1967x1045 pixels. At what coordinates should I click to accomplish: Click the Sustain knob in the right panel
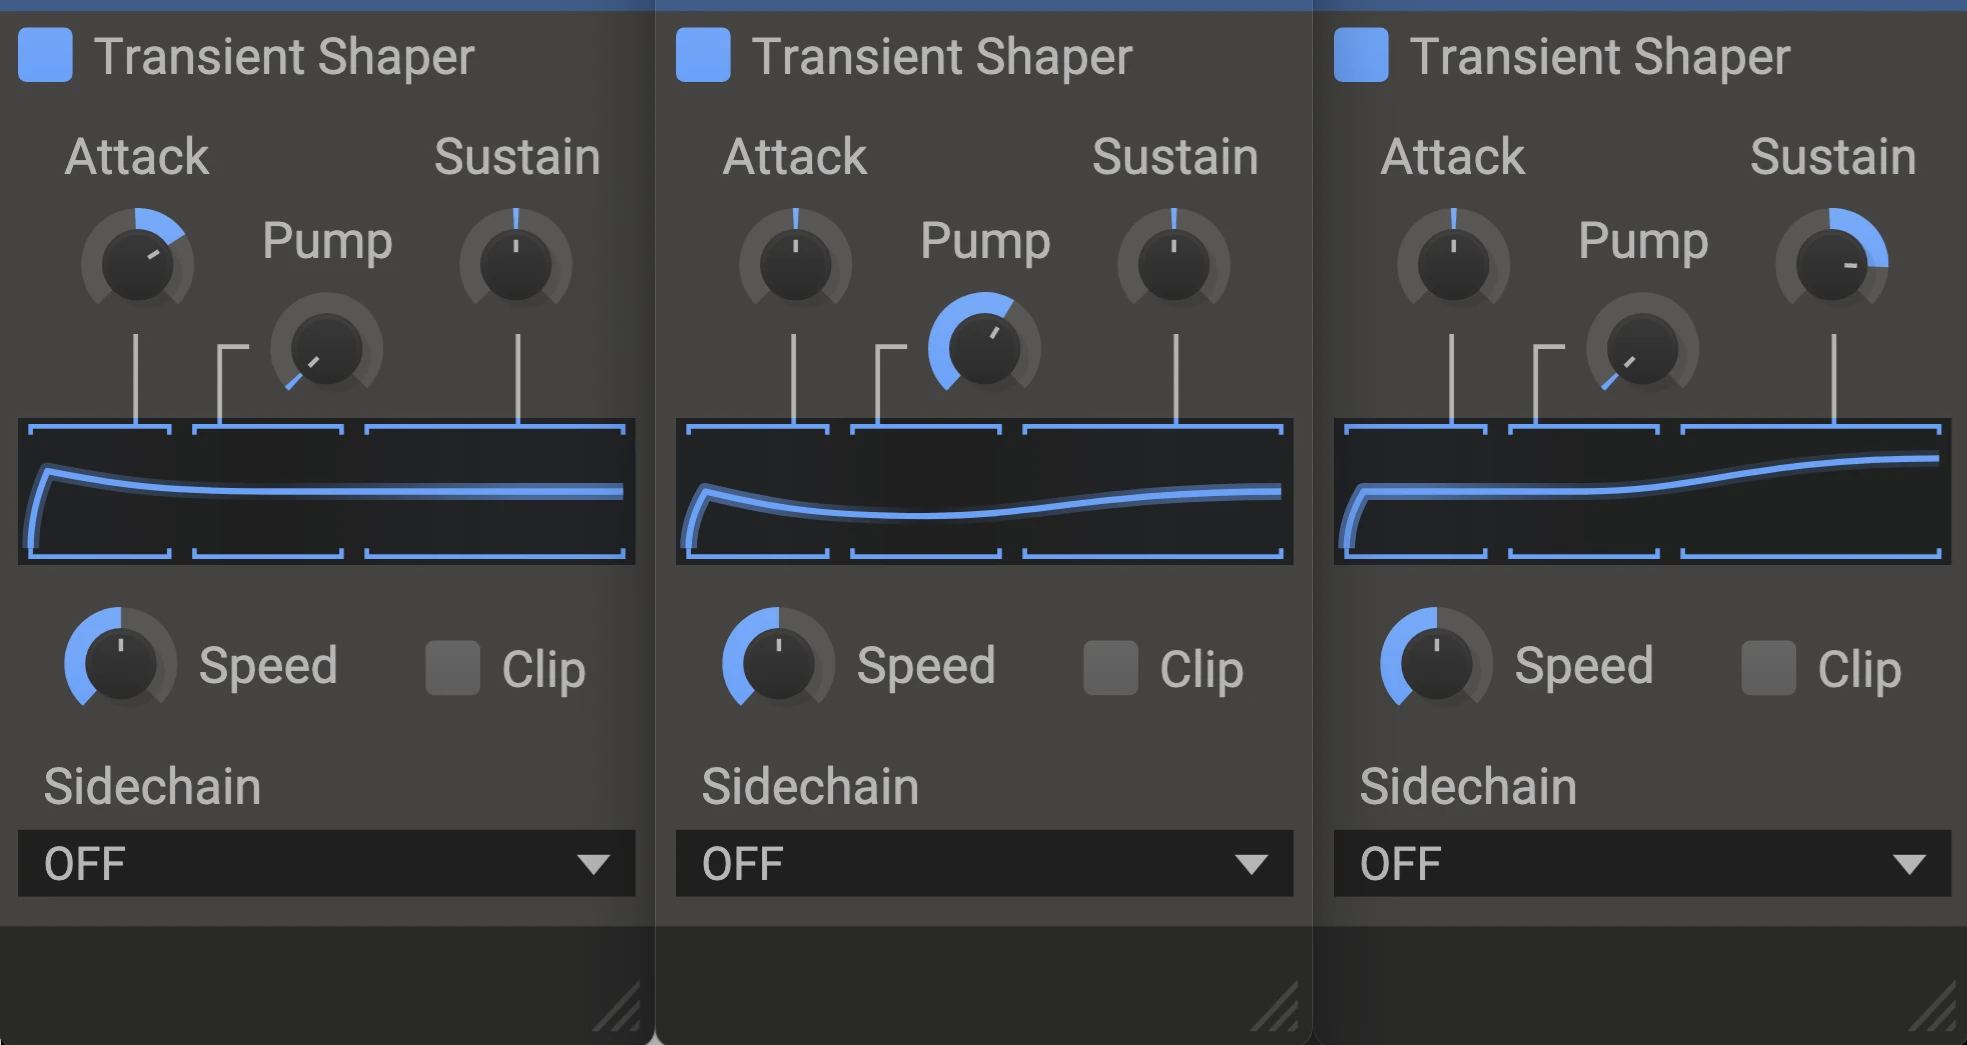[x=1832, y=264]
